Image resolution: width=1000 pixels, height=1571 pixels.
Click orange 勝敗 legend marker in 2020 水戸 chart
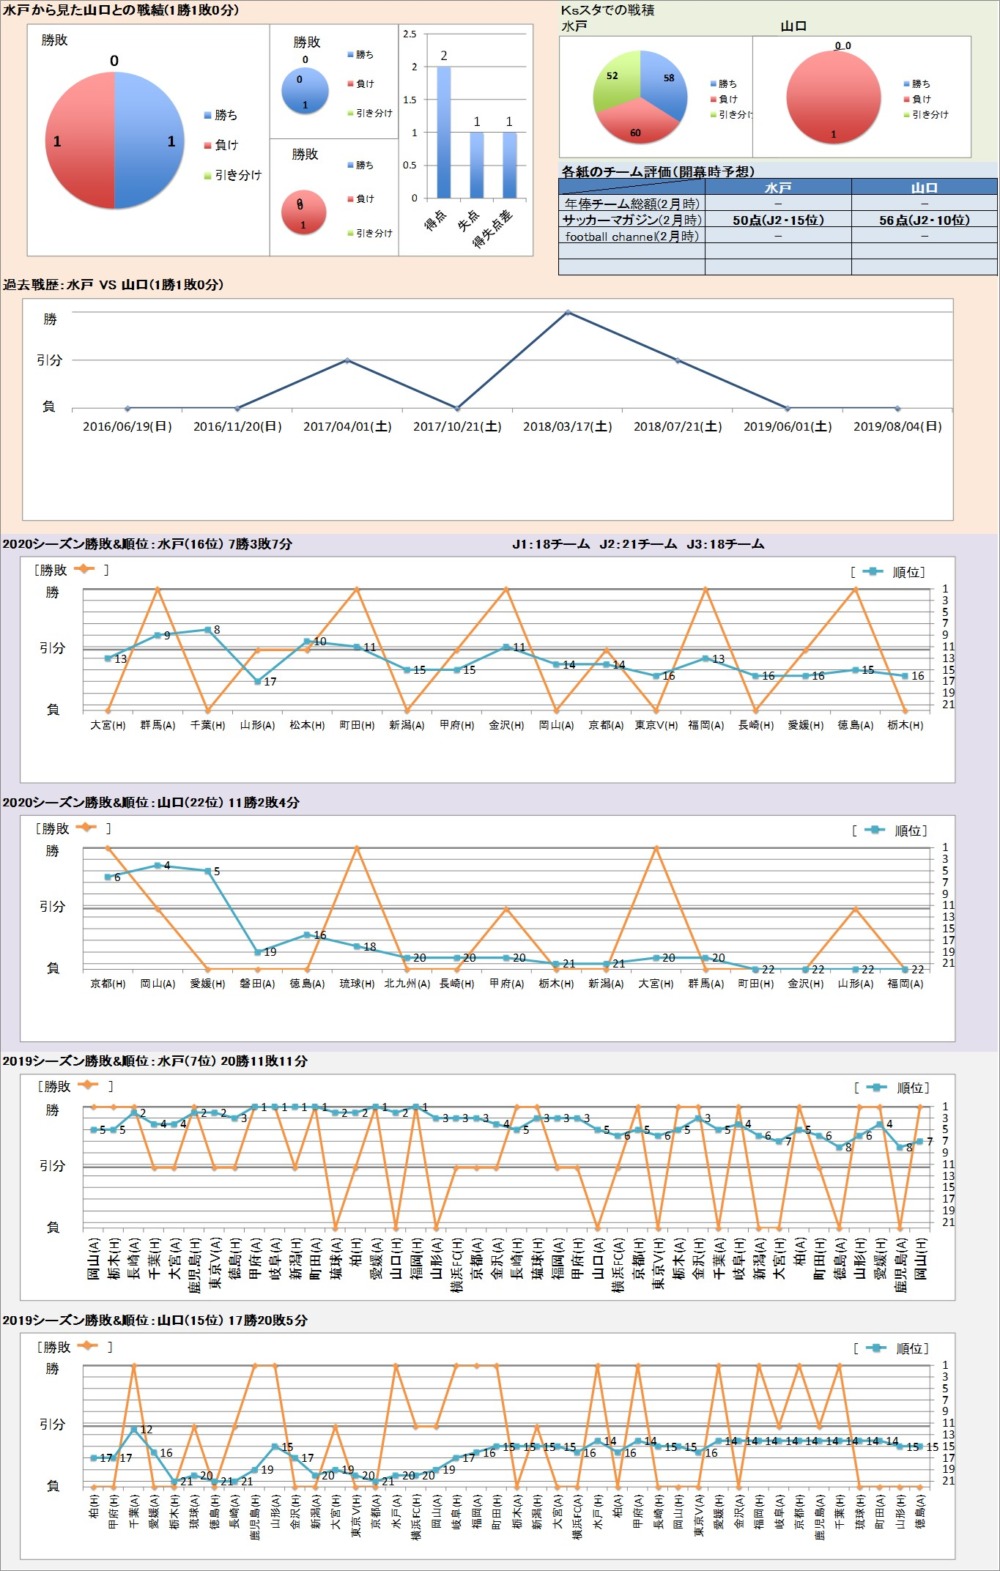(x=83, y=569)
